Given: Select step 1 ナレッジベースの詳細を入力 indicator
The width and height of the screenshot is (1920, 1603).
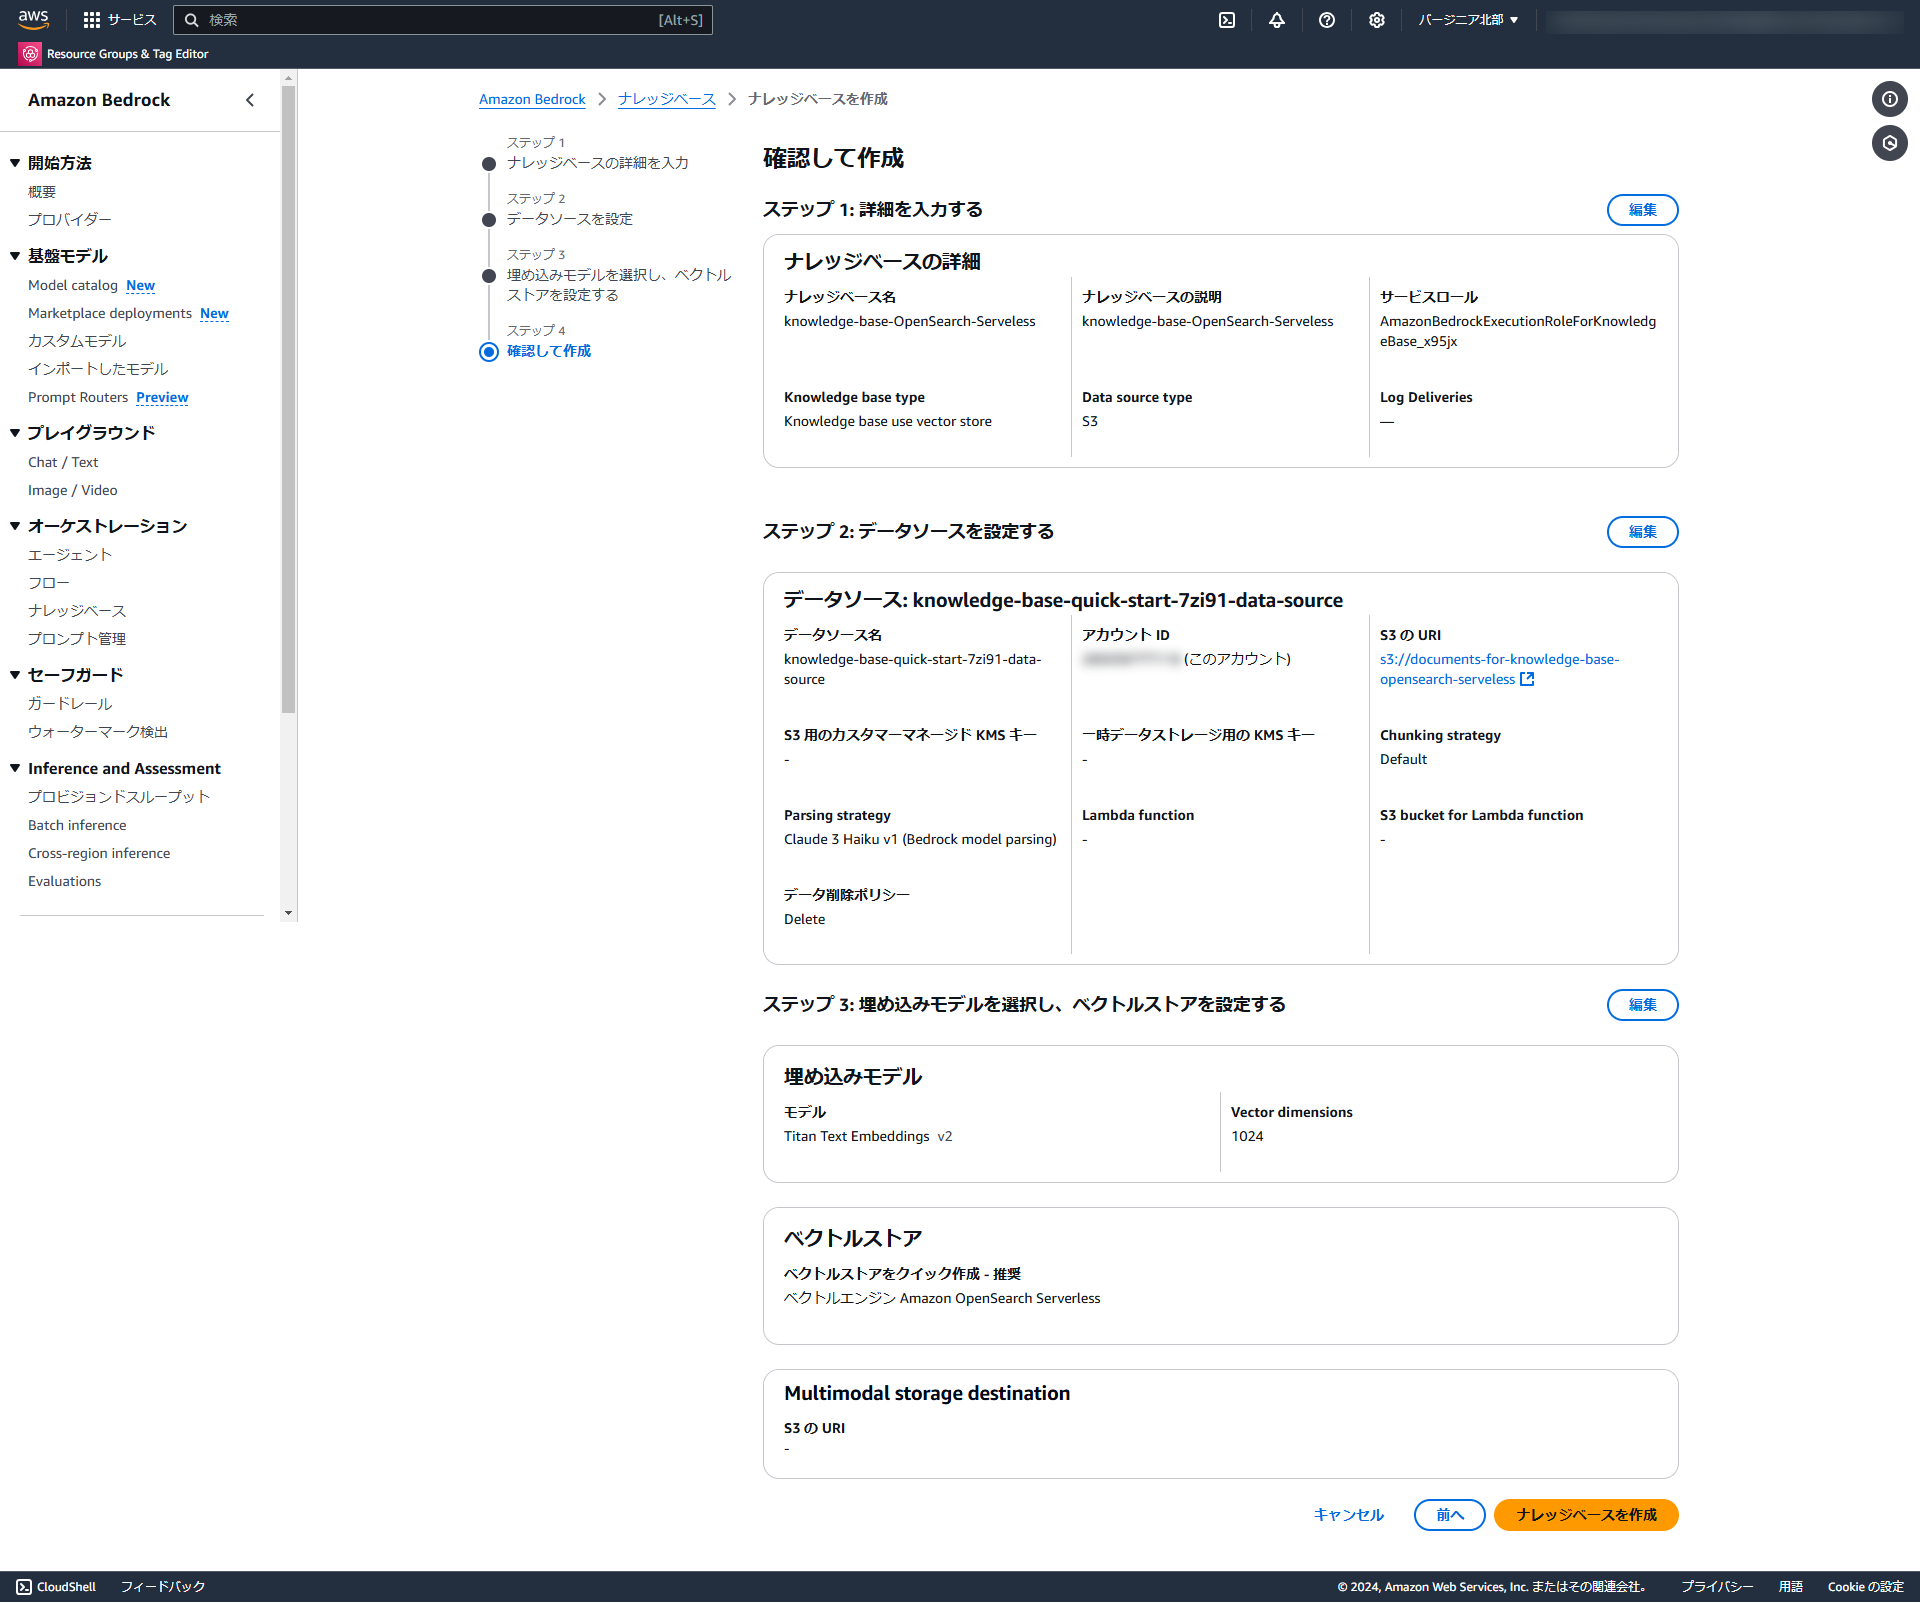Looking at the screenshot, I should 489,164.
